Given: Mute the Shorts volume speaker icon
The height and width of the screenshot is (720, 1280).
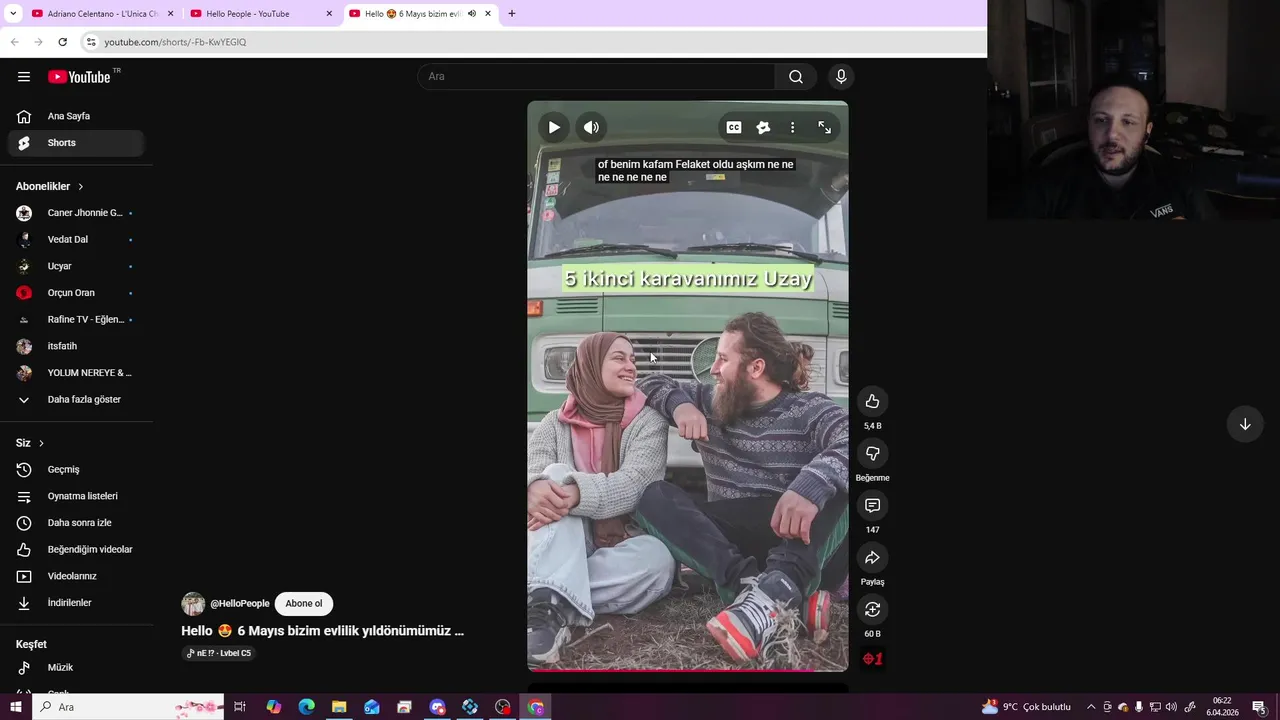Looking at the screenshot, I should coord(592,127).
